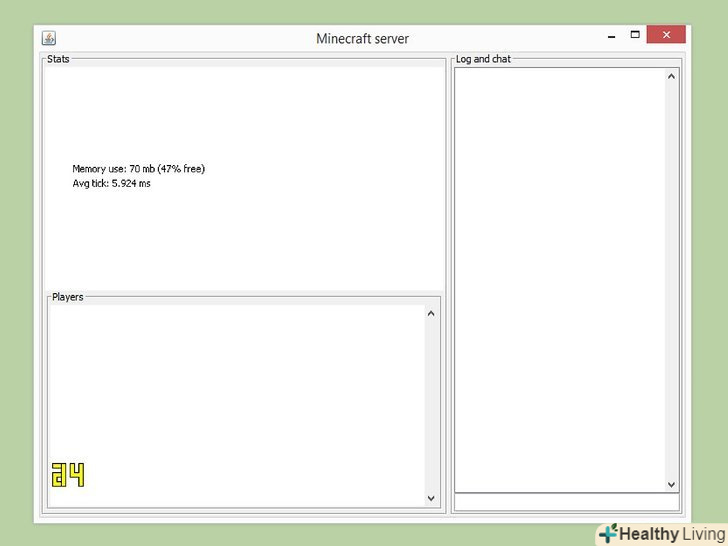Click the down arrow in Log and chat scrollbar
Image resolution: width=728 pixels, height=546 pixels.
671,484
